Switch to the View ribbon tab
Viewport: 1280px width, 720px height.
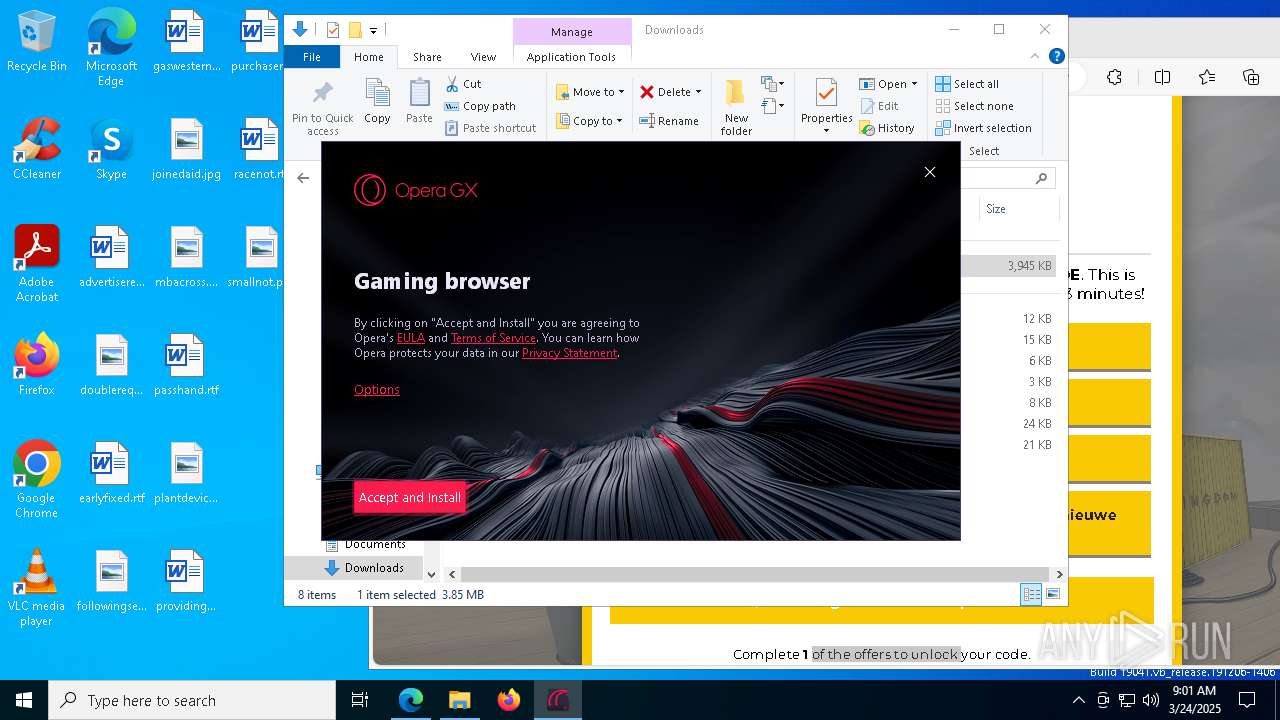(x=483, y=57)
